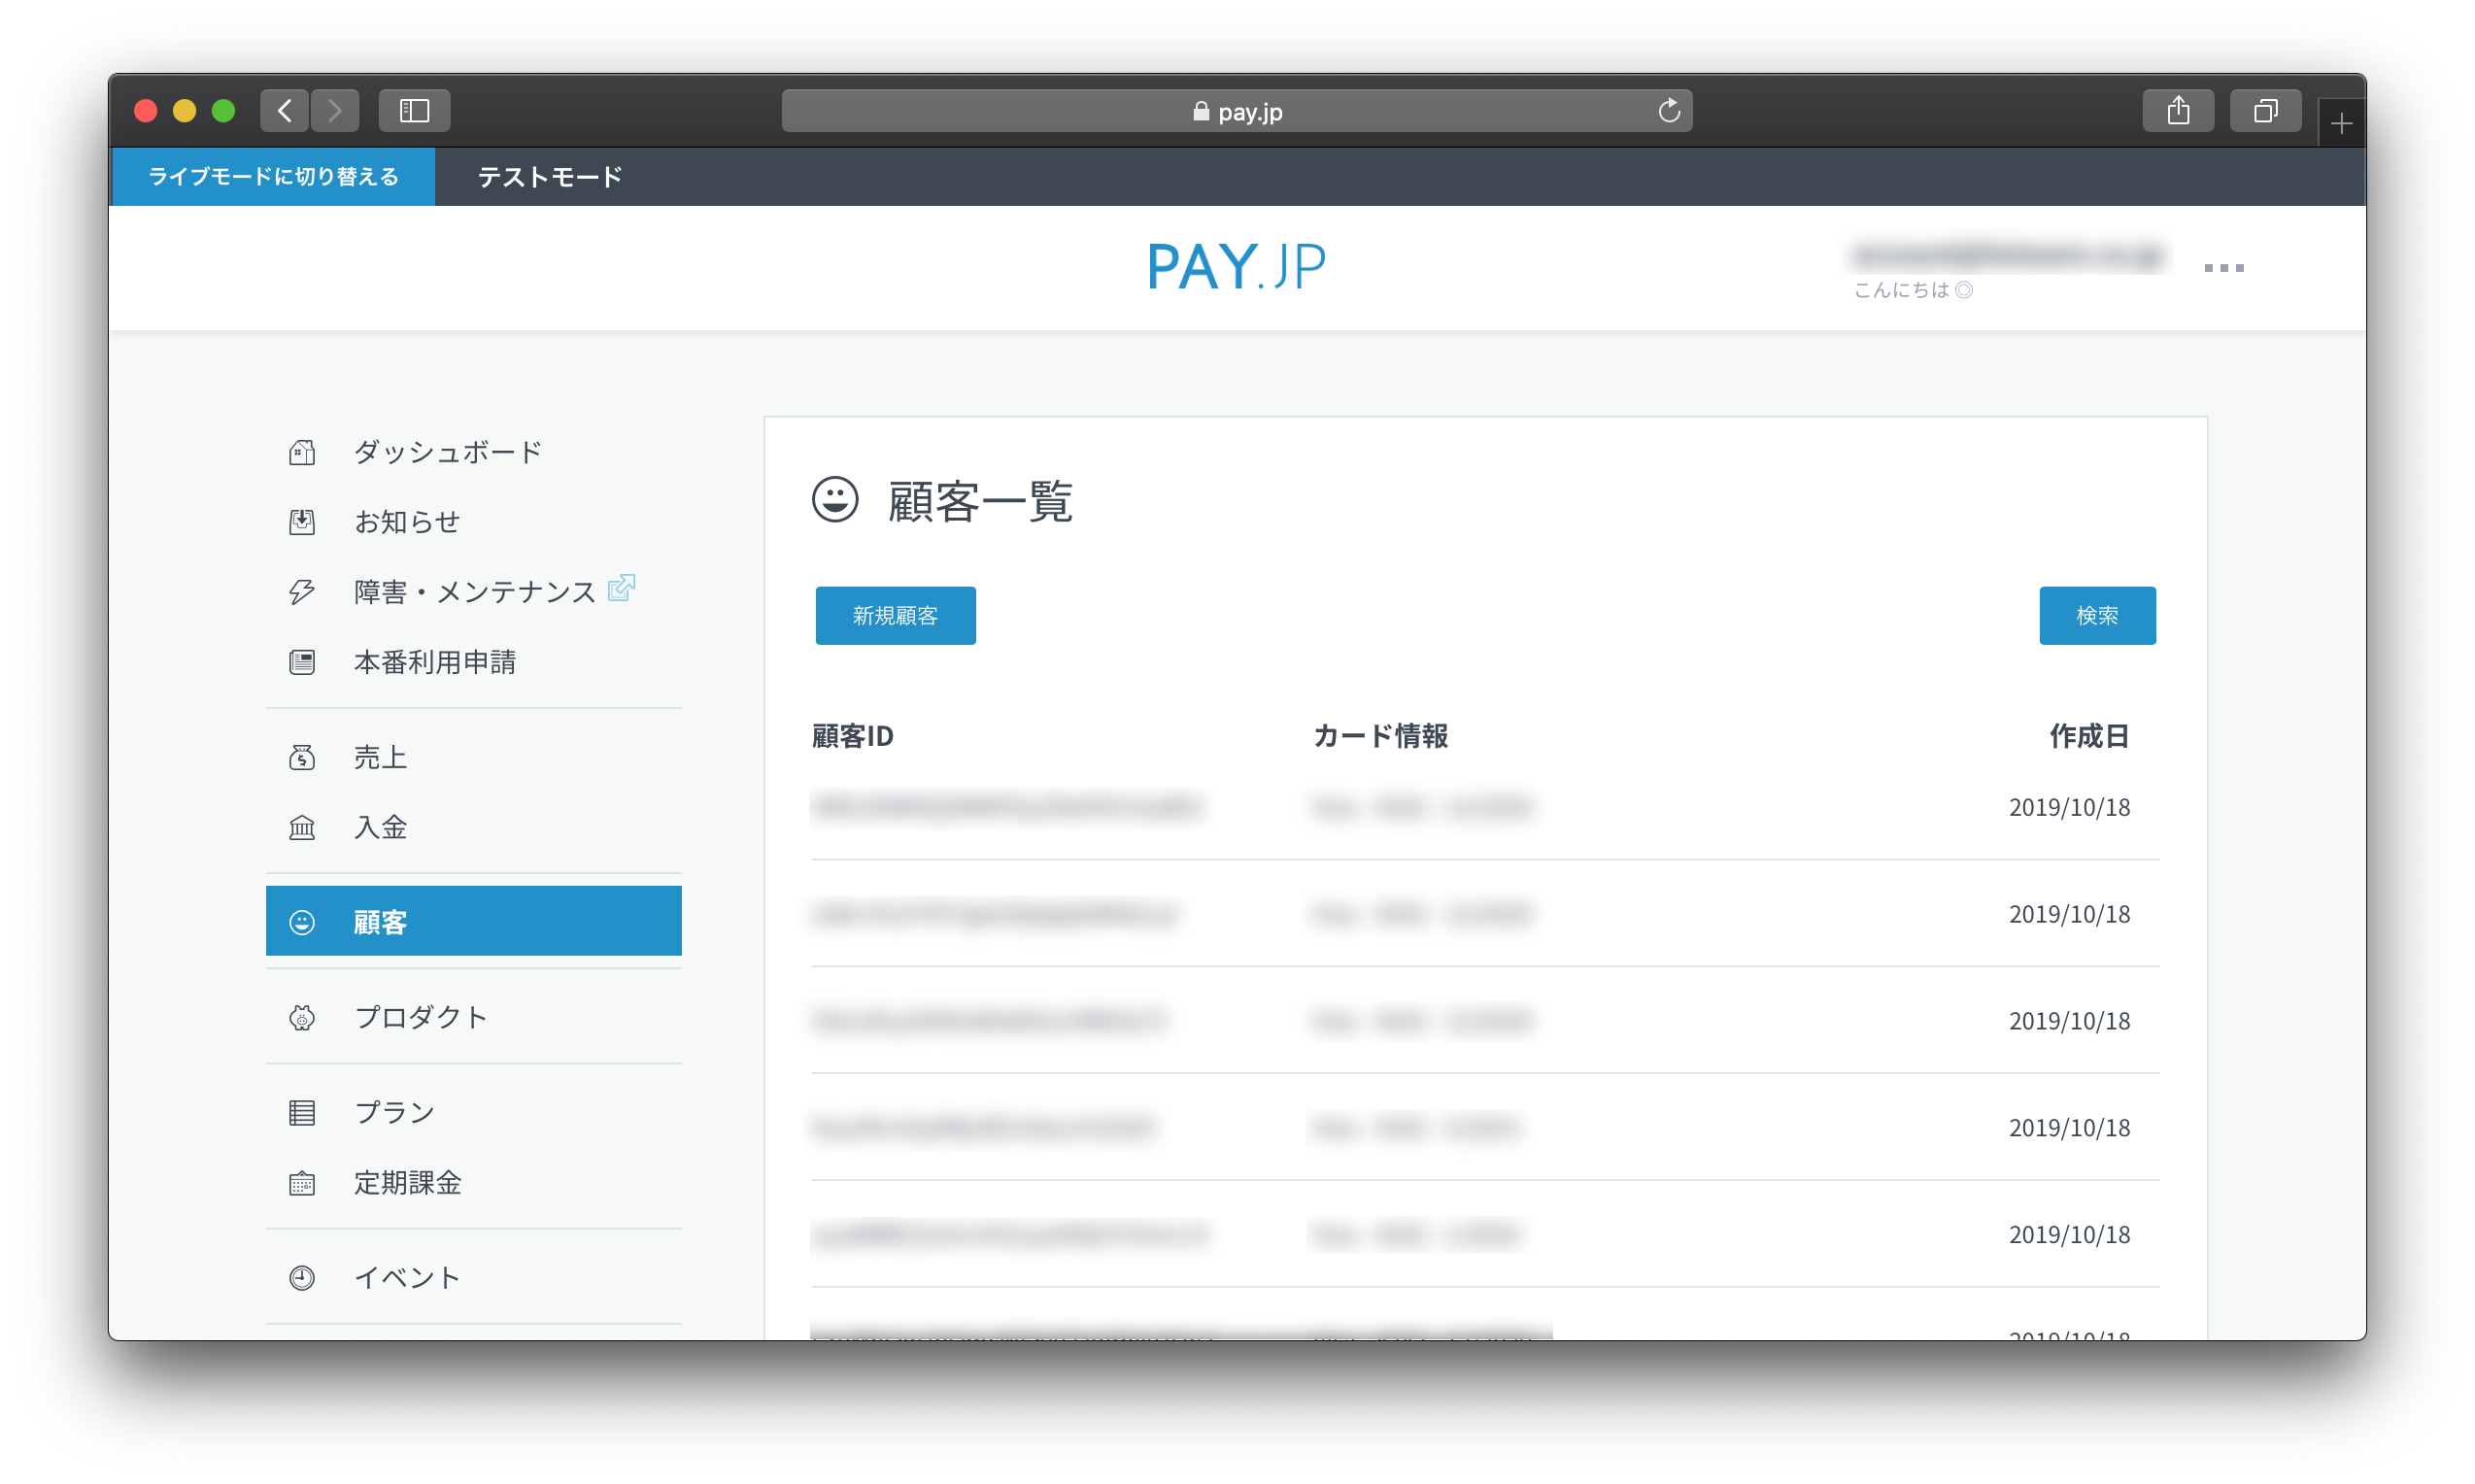Open the fourth blurred customer ID row
This screenshot has height=1484, width=2475.
point(984,1128)
